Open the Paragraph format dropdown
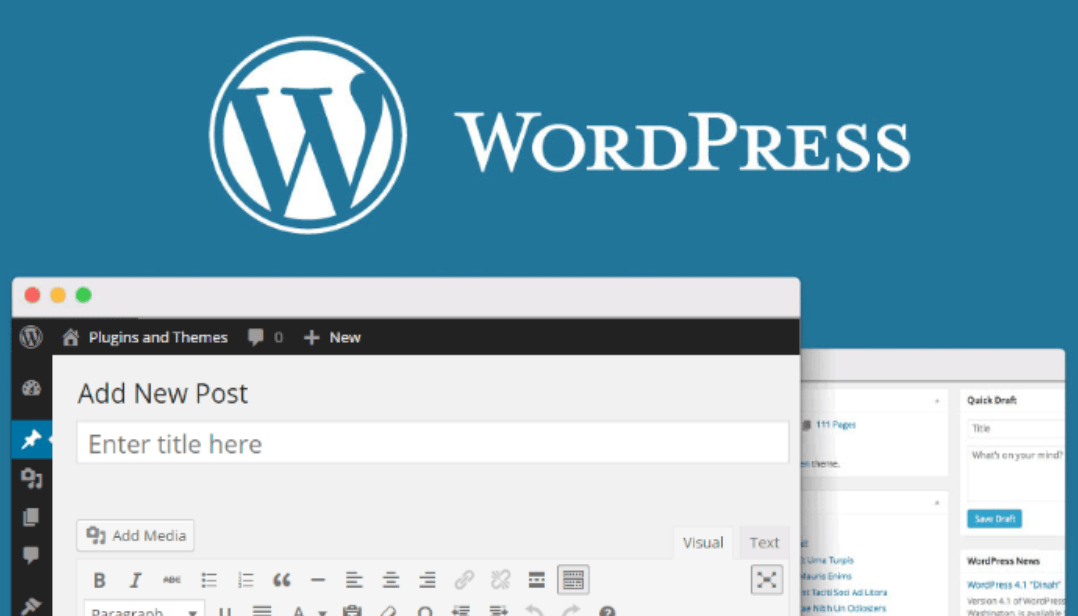This screenshot has width=1078, height=616. pyautogui.click(x=143, y=610)
